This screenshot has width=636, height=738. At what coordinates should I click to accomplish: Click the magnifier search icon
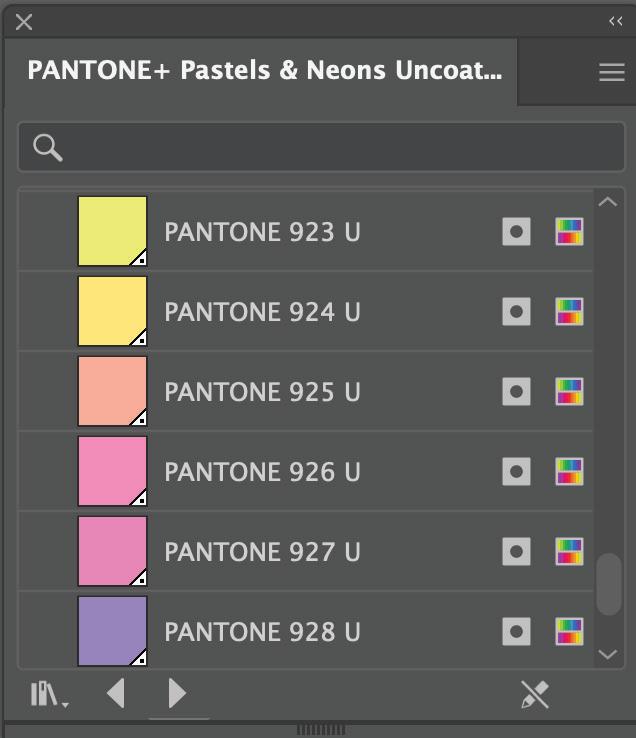[47, 147]
